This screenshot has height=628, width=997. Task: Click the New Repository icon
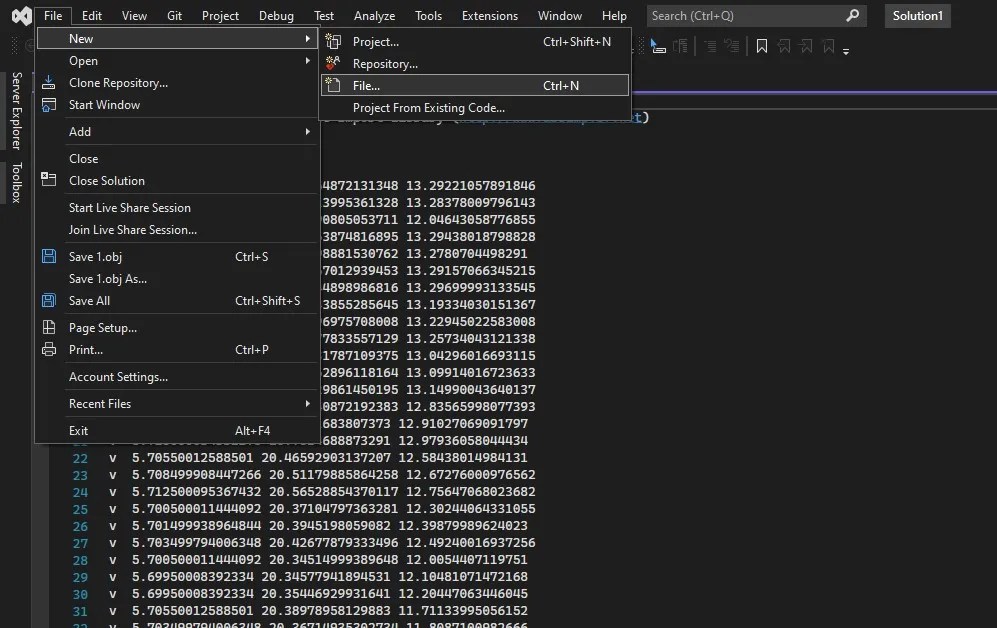tap(332, 63)
